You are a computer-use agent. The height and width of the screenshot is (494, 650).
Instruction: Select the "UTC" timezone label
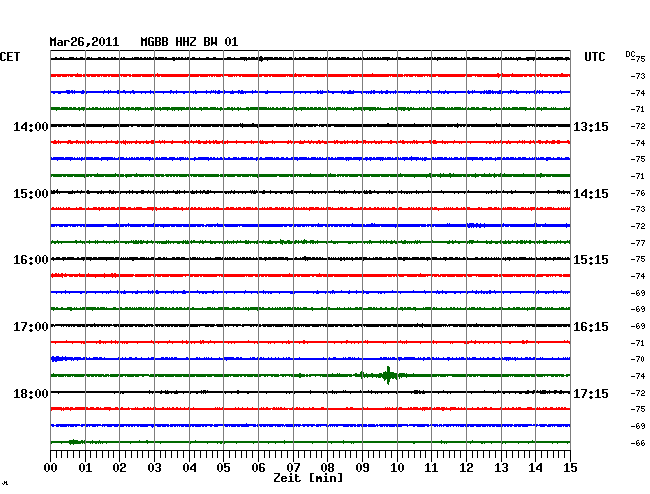(594, 57)
